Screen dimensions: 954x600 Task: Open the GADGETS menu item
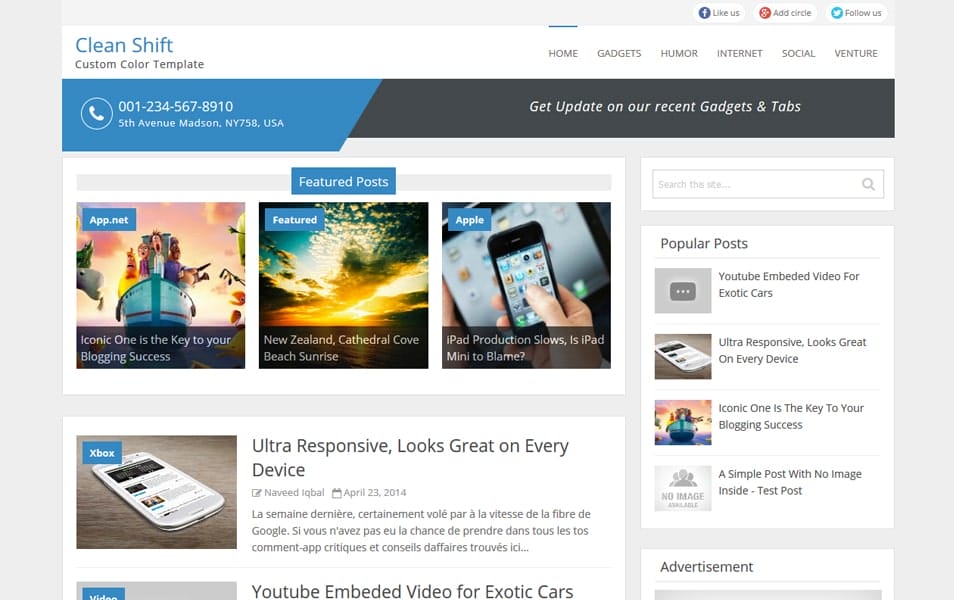(x=619, y=53)
